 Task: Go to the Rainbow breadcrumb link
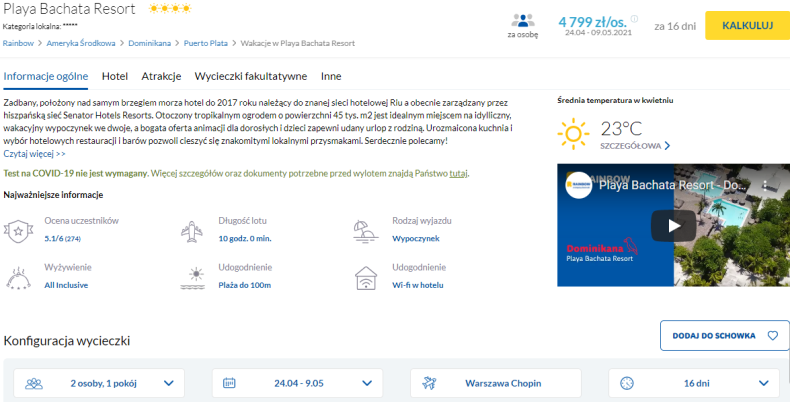(x=18, y=43)
